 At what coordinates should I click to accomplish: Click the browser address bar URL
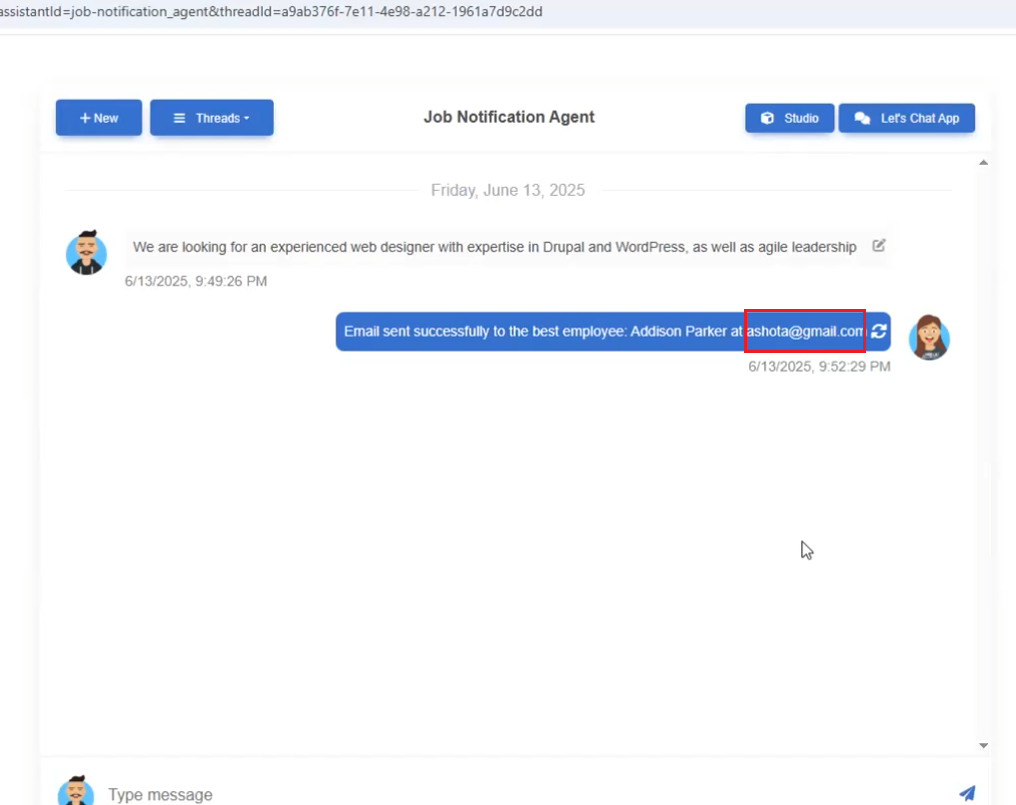click(271, 12)
